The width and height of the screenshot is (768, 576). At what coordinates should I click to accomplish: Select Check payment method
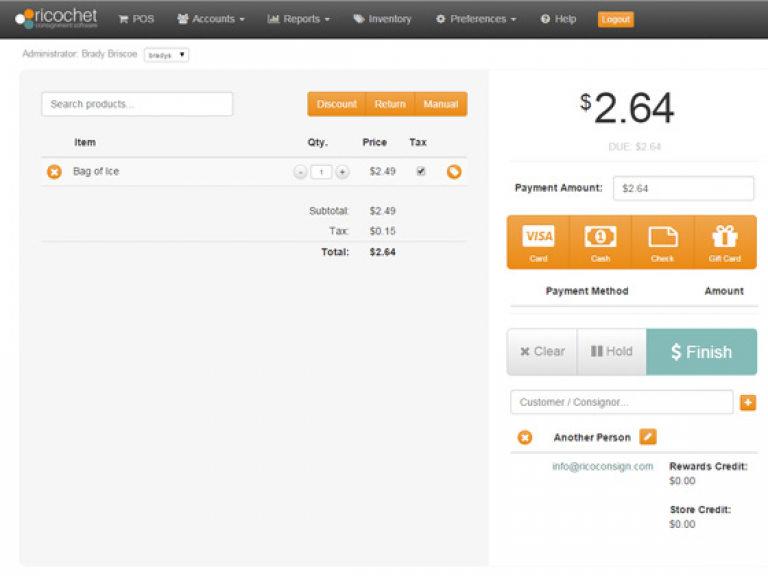663,242
